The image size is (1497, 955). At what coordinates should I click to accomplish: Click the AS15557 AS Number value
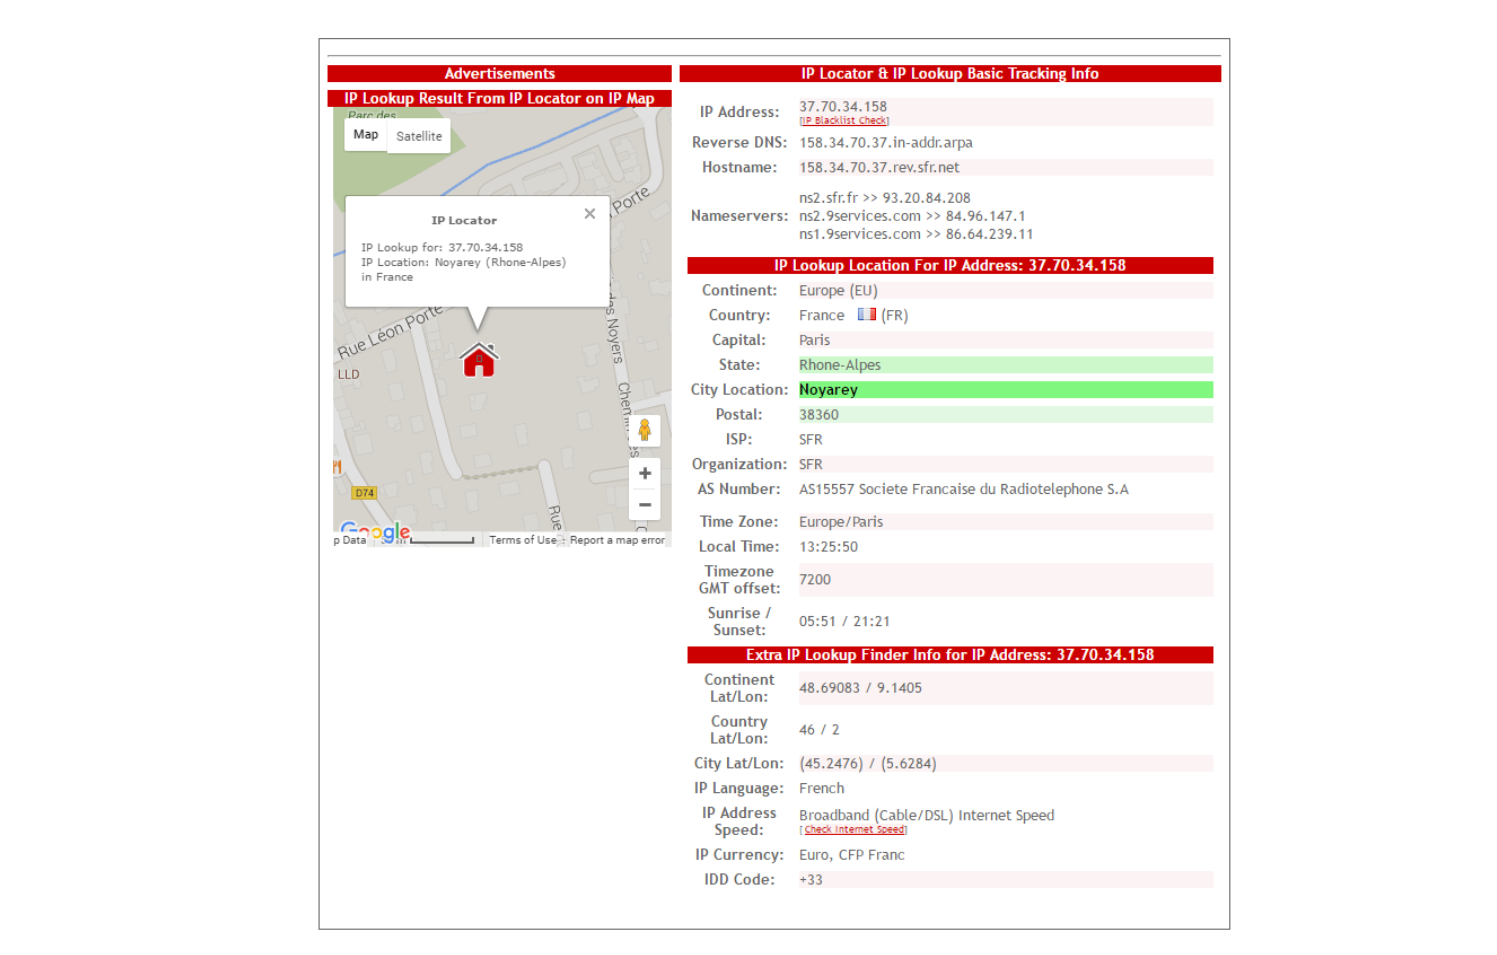coord(963,489)
